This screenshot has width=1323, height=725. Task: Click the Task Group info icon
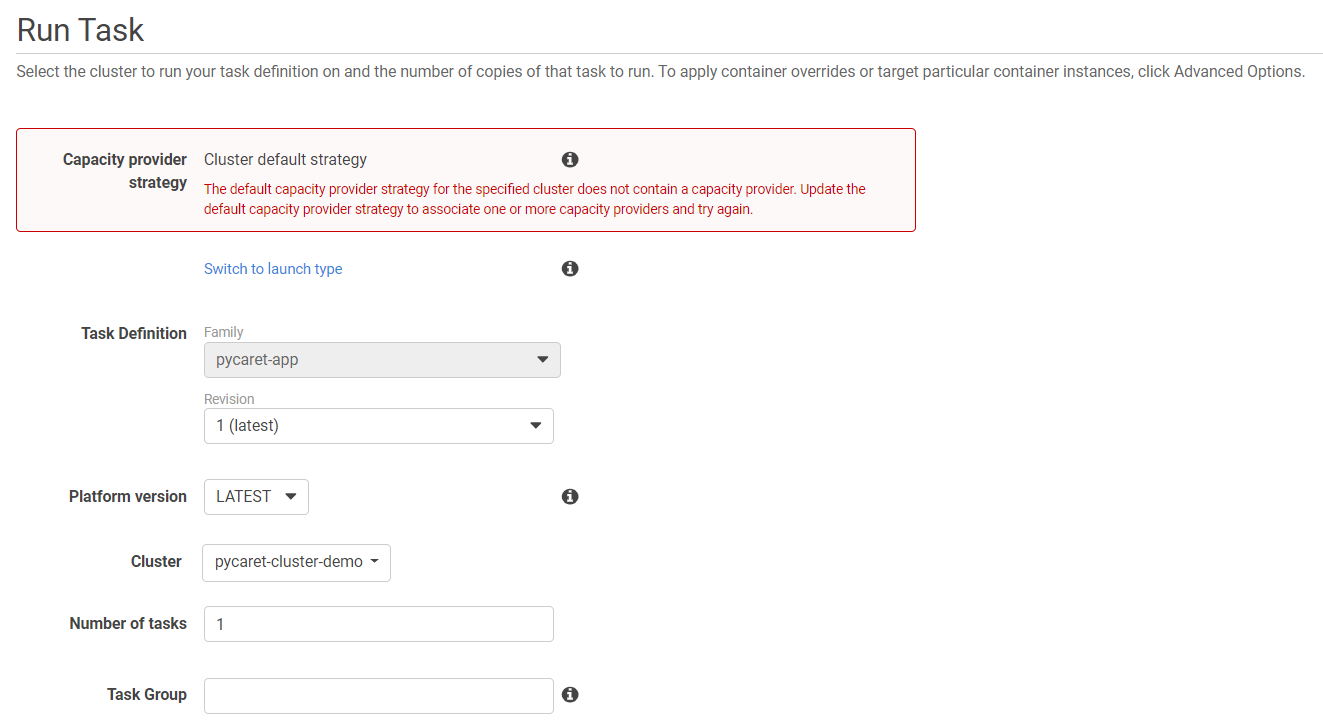pyautogui.click(x=570, y=695)
